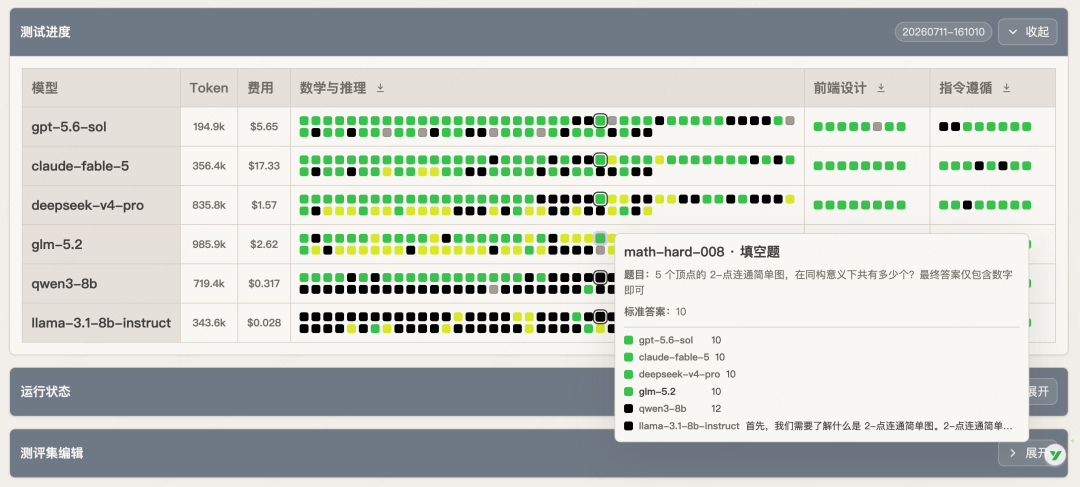The height and width of the screenshot is (487, 1080).
Task: Open the floating green Y assistant icon
Action: [1055, 454]
